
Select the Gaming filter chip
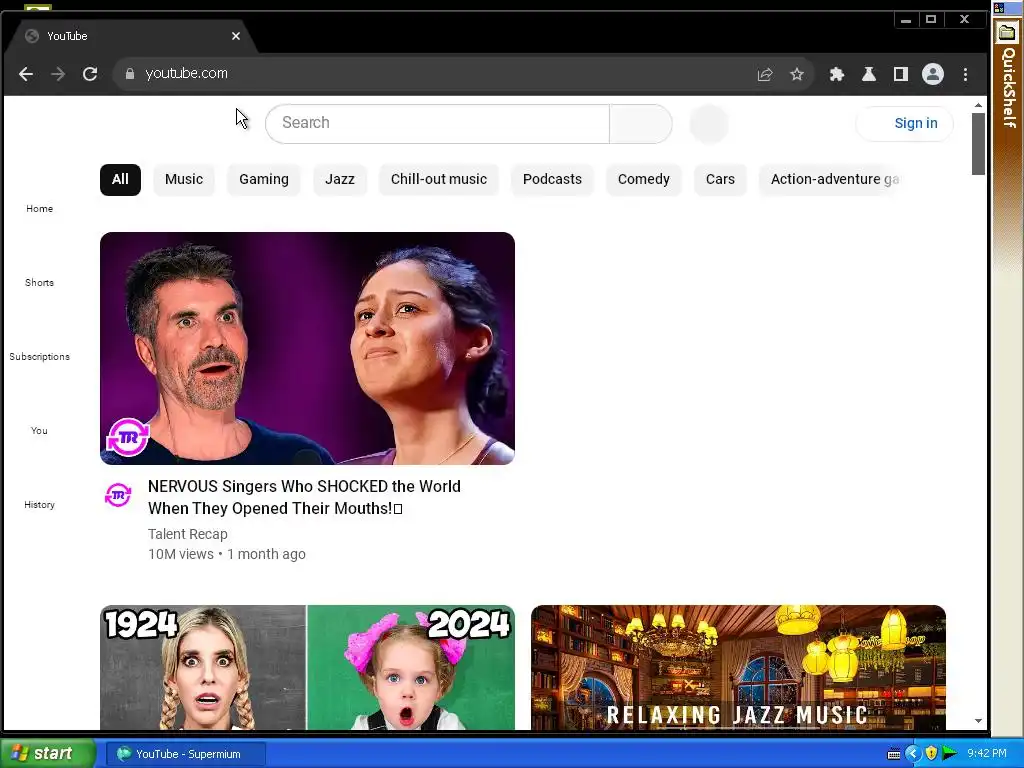coord(264,180)
